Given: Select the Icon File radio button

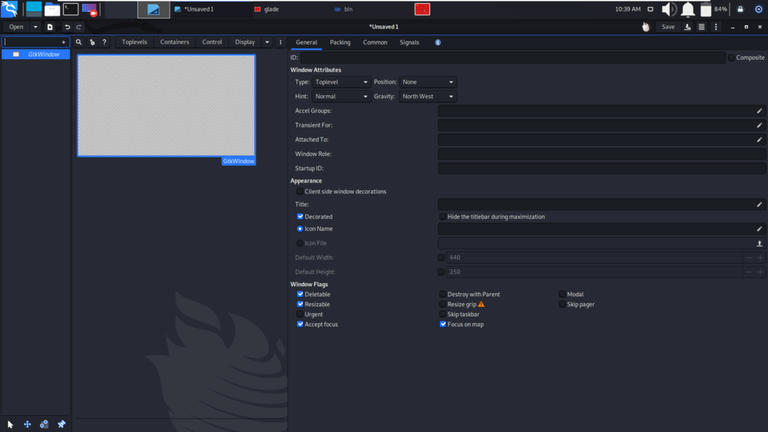Looking at the screenshot, I should point(300,243).
